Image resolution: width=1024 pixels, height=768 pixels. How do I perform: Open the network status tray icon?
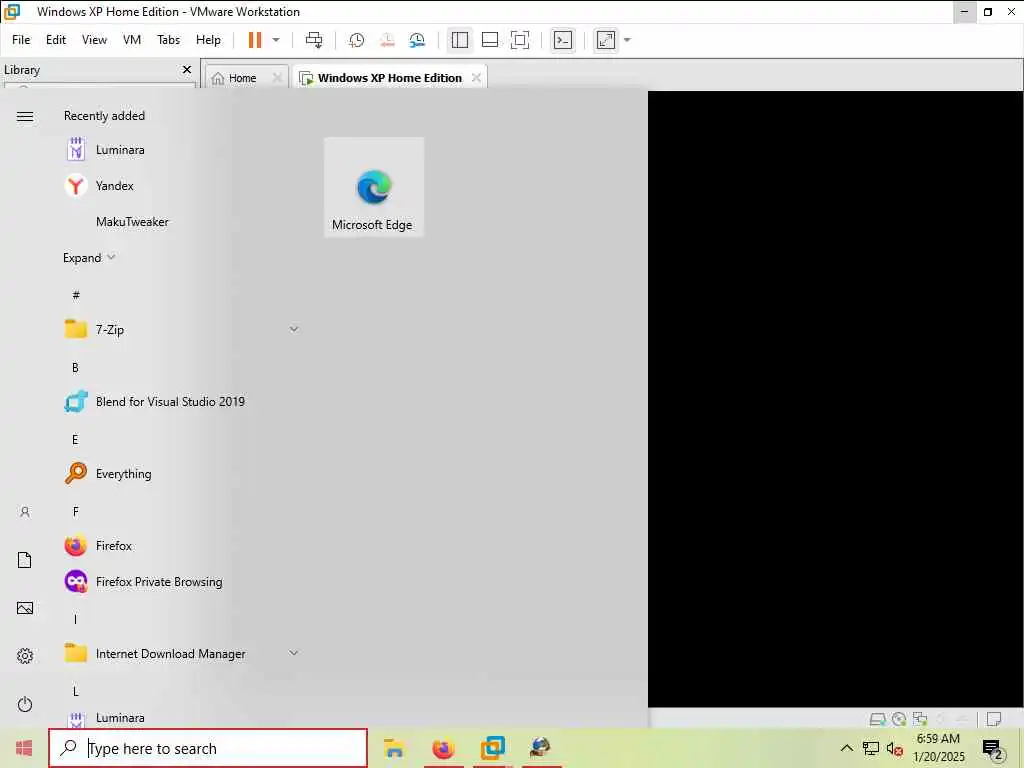(871, 748)
